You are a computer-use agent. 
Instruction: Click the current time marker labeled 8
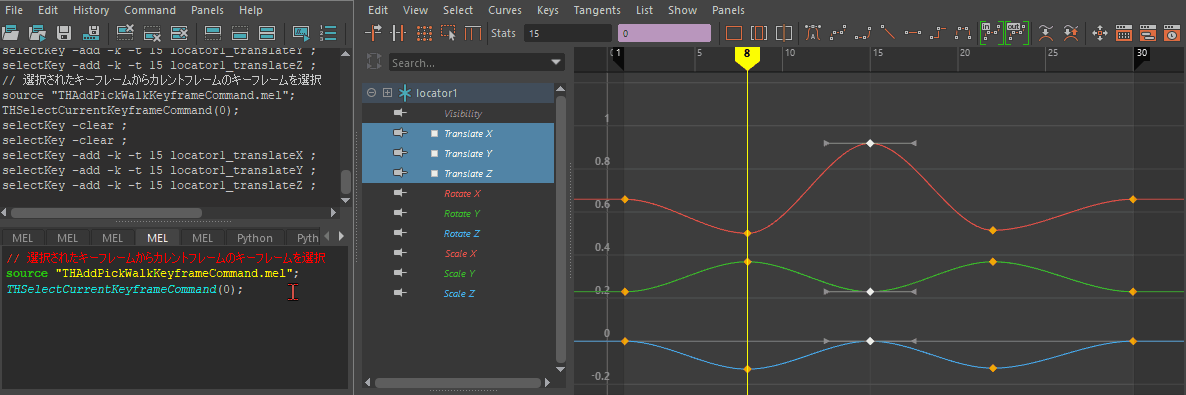(747, 58)
